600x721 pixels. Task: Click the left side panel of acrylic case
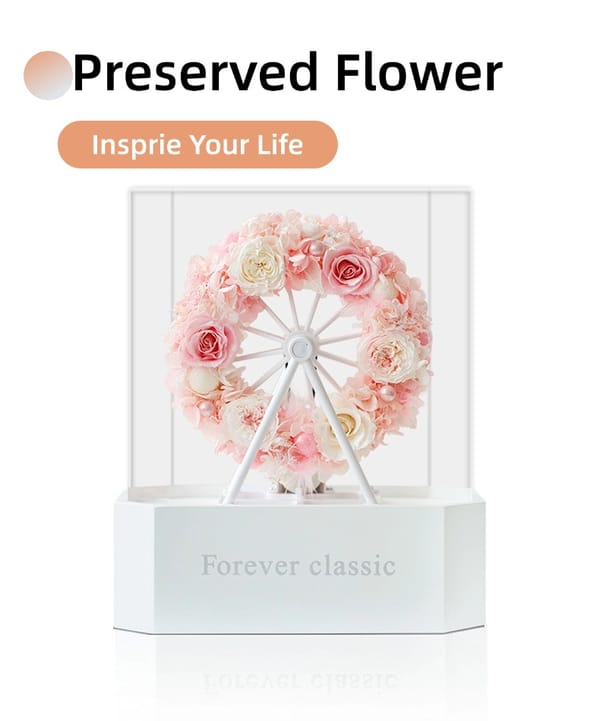tap(151, 340)
